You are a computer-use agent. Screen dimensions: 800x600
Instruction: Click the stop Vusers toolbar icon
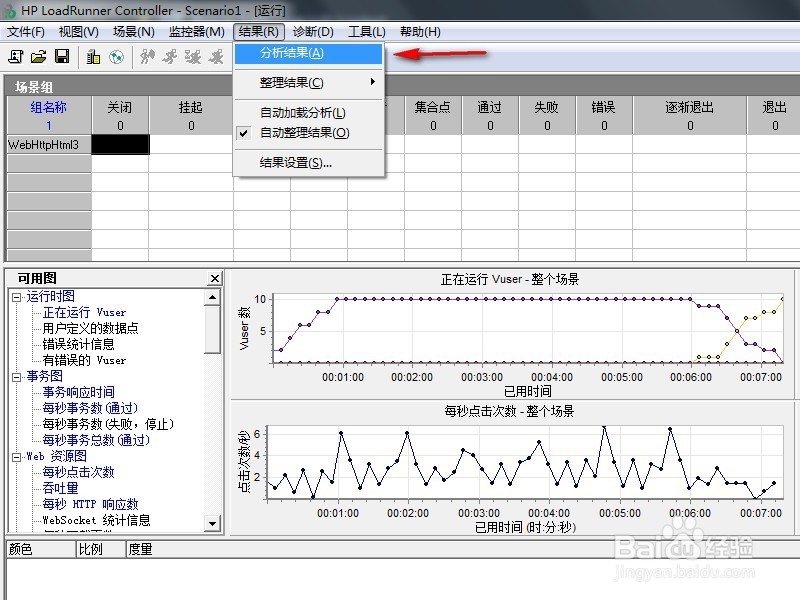point(168,57)
